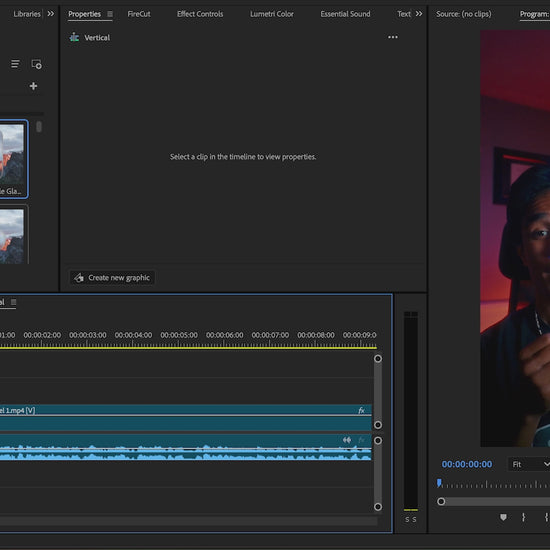Click the Add Marker button in Program monitor
Screen dimensions: 550x550
coord(503,517)
